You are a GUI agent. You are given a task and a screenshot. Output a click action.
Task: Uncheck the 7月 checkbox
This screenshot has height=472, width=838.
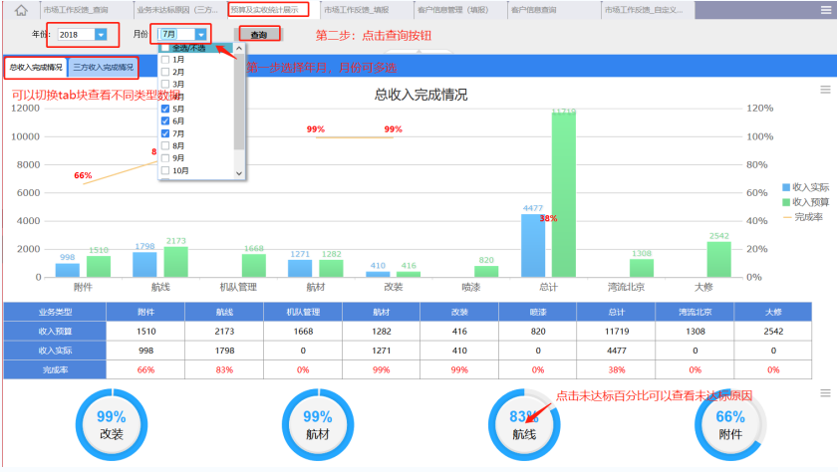[x=165, y=133]
